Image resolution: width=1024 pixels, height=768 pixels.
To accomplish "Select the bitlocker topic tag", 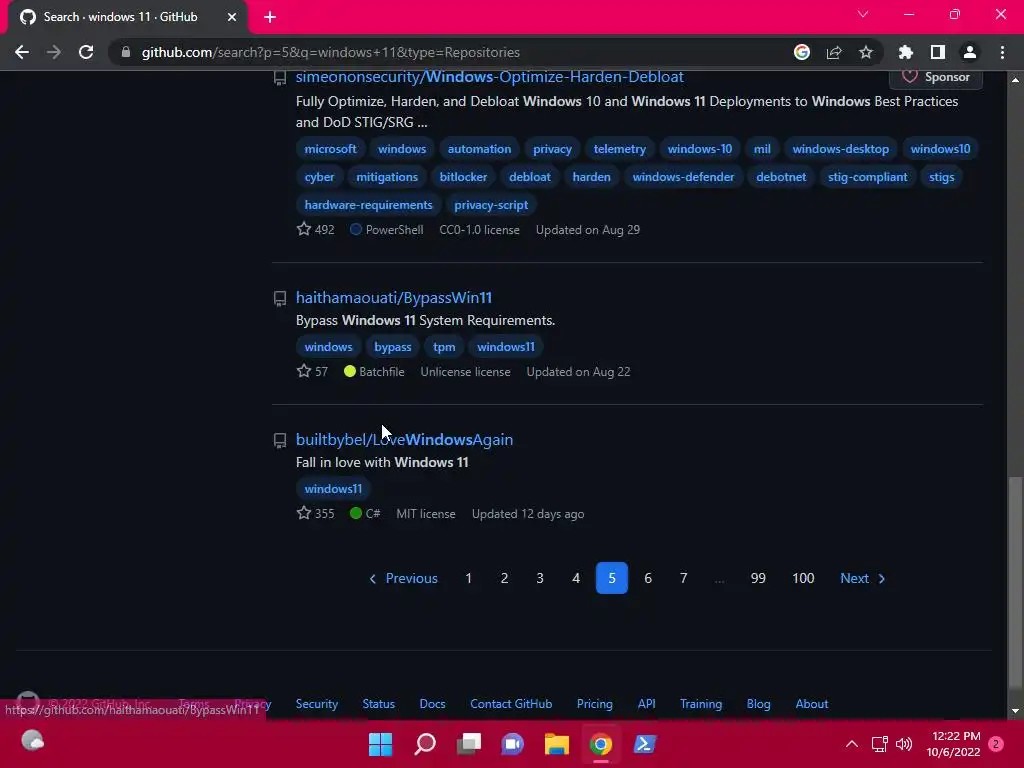I will [463, 177].
